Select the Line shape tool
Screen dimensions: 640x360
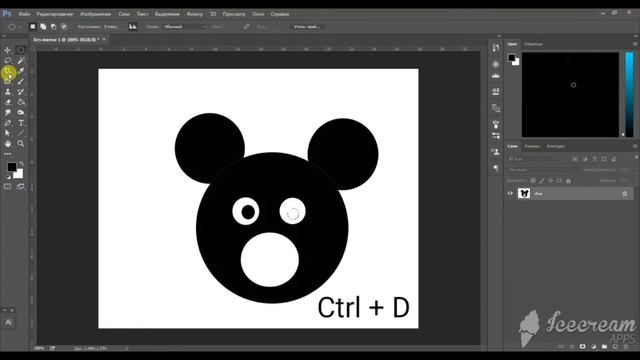tap(20, 133)
